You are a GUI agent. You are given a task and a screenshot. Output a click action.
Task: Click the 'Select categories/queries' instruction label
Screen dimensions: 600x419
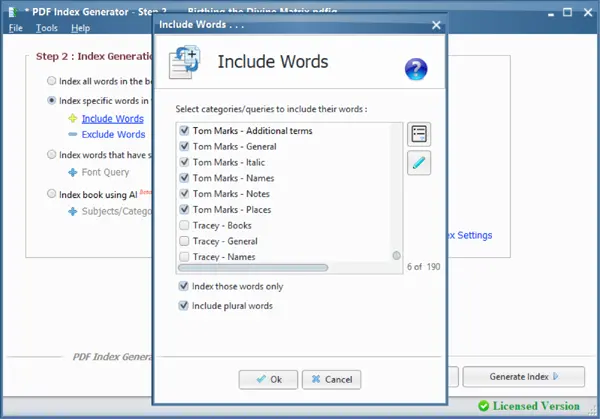click(271, 109)
